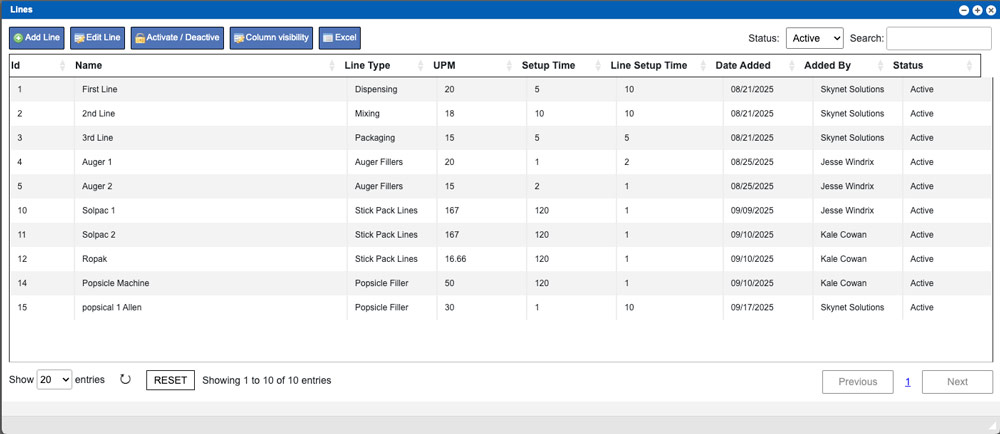1000x434 pixels.
Task: Click the Next pagination button
Action: [x=957, y=382]
